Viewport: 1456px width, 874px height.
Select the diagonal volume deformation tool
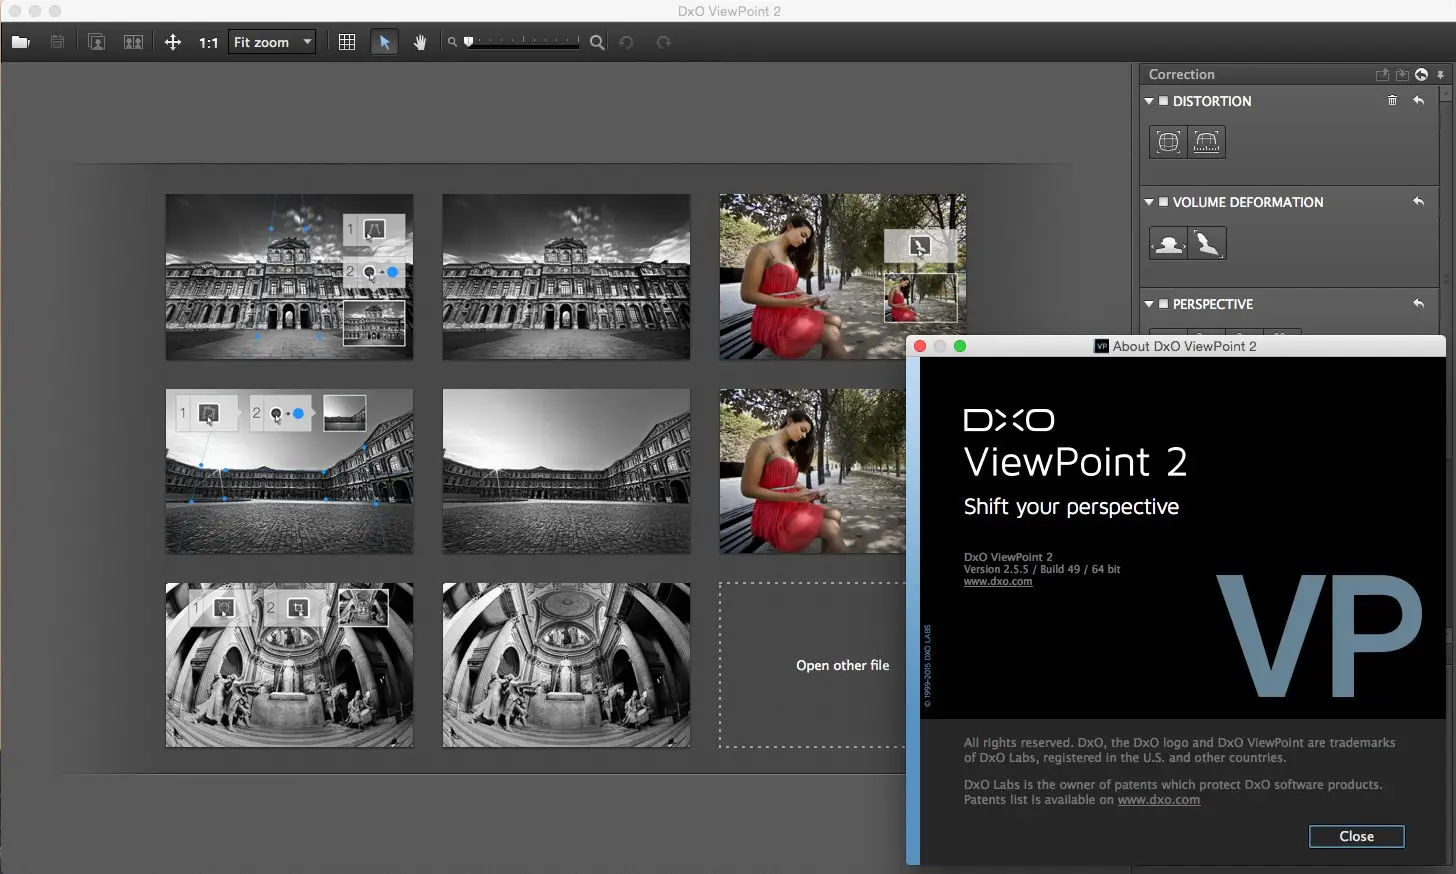(x=1207, y=243)
